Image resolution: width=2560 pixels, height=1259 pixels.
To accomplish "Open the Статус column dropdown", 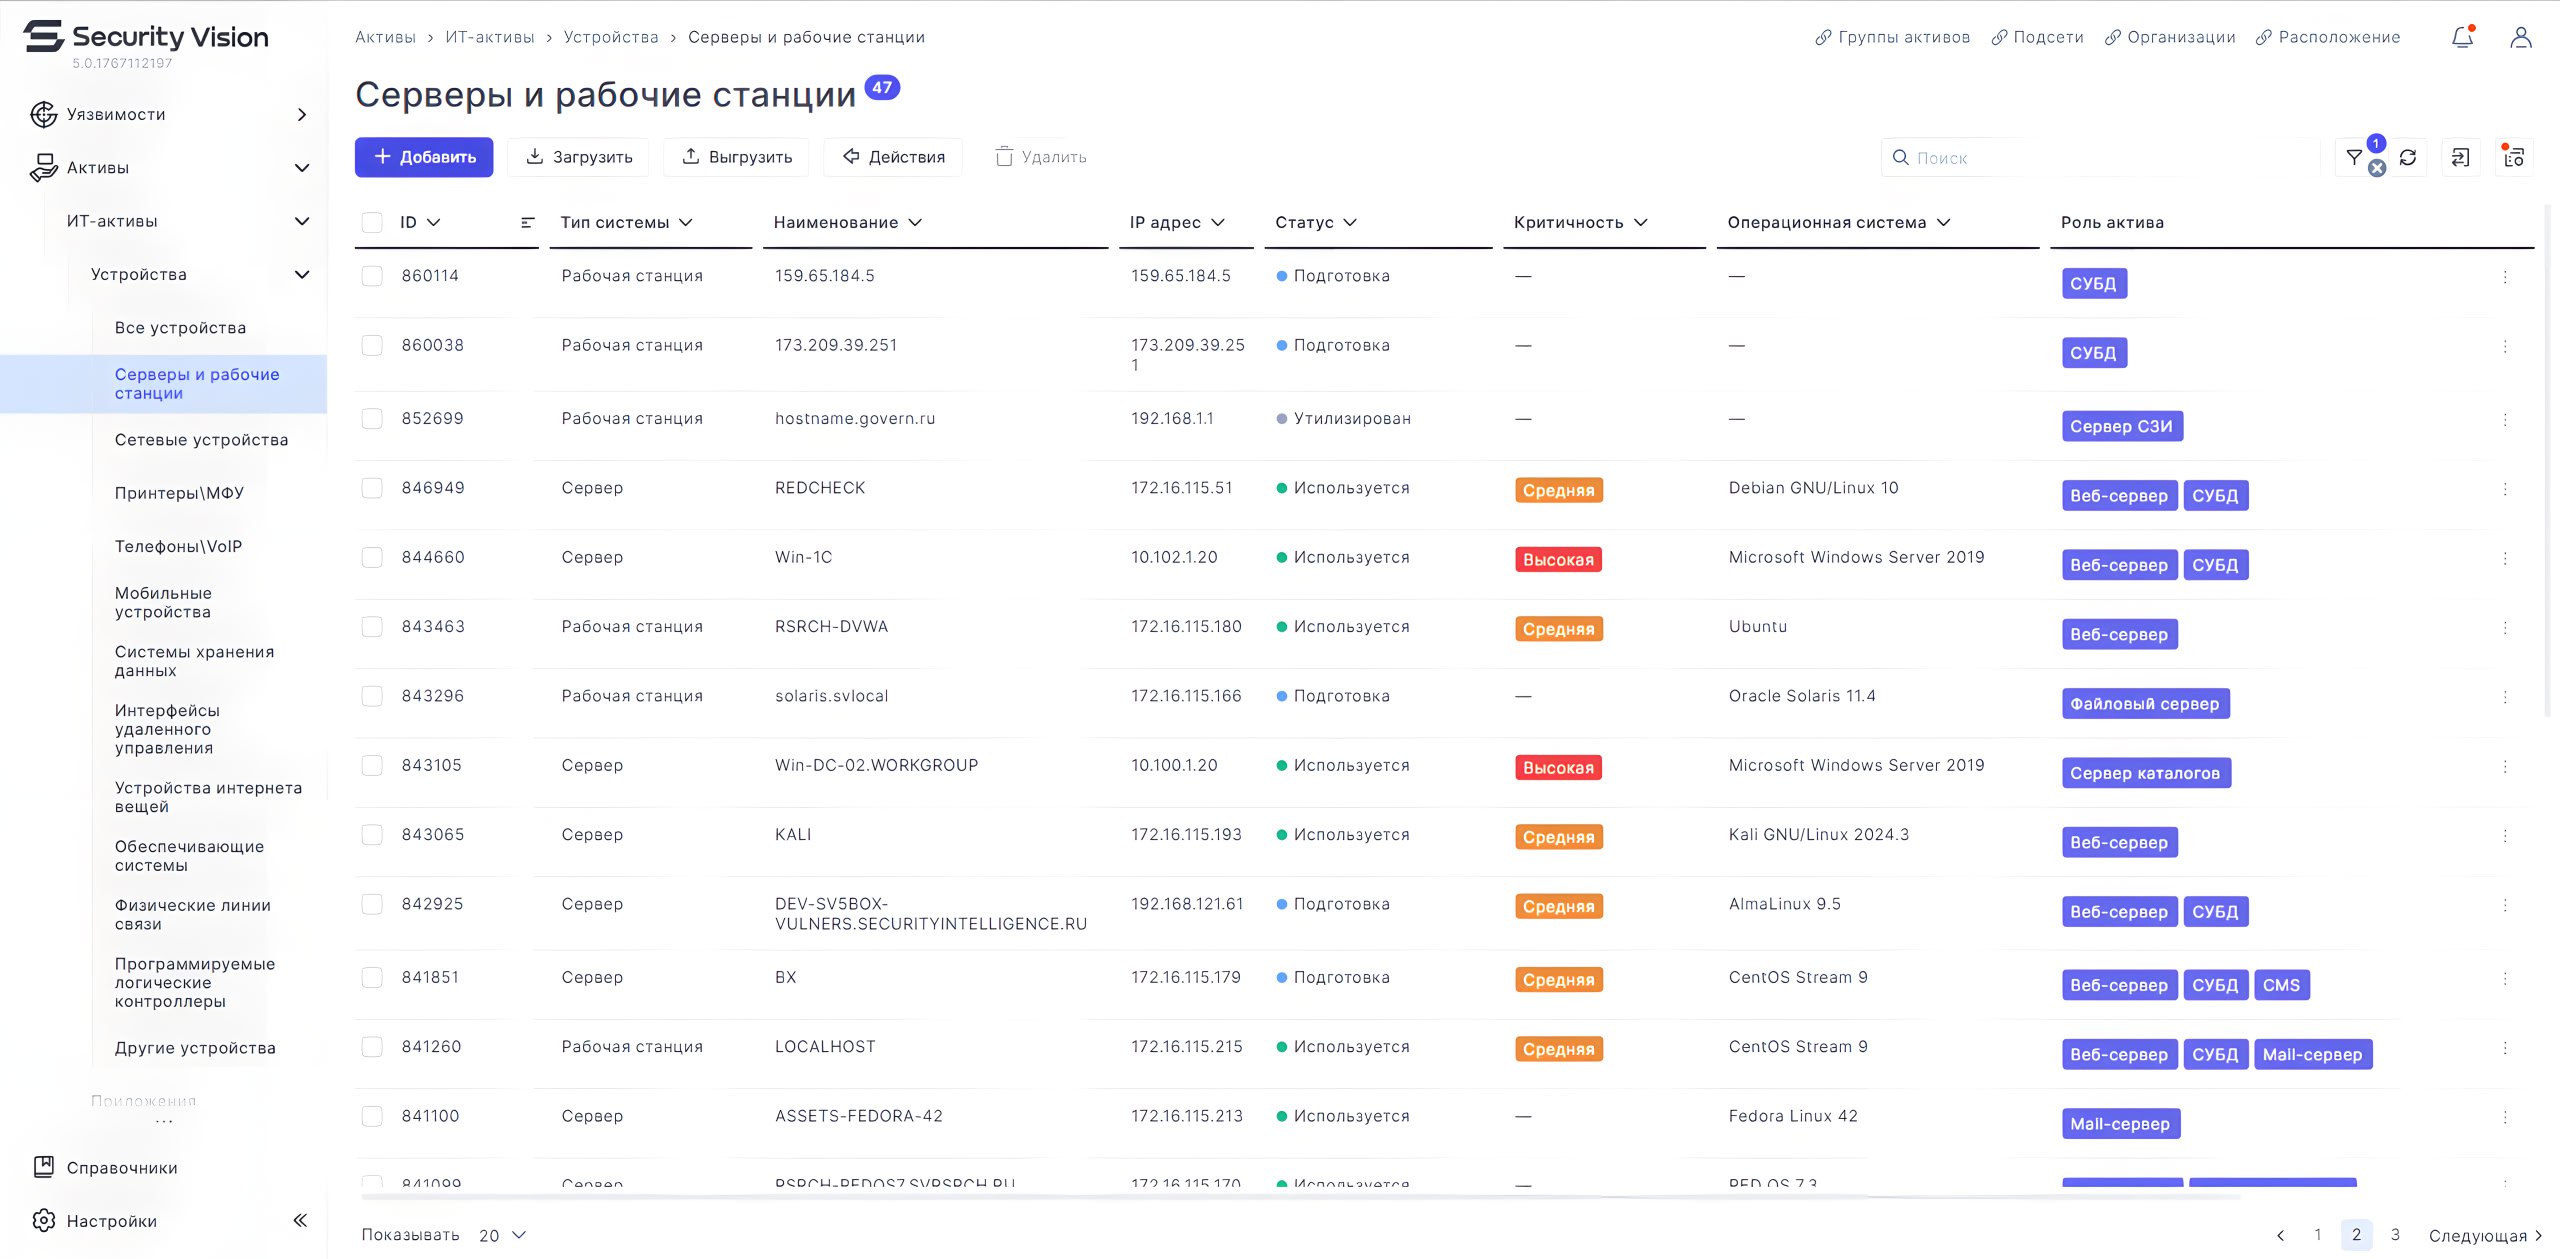I will click(1316, 222).
